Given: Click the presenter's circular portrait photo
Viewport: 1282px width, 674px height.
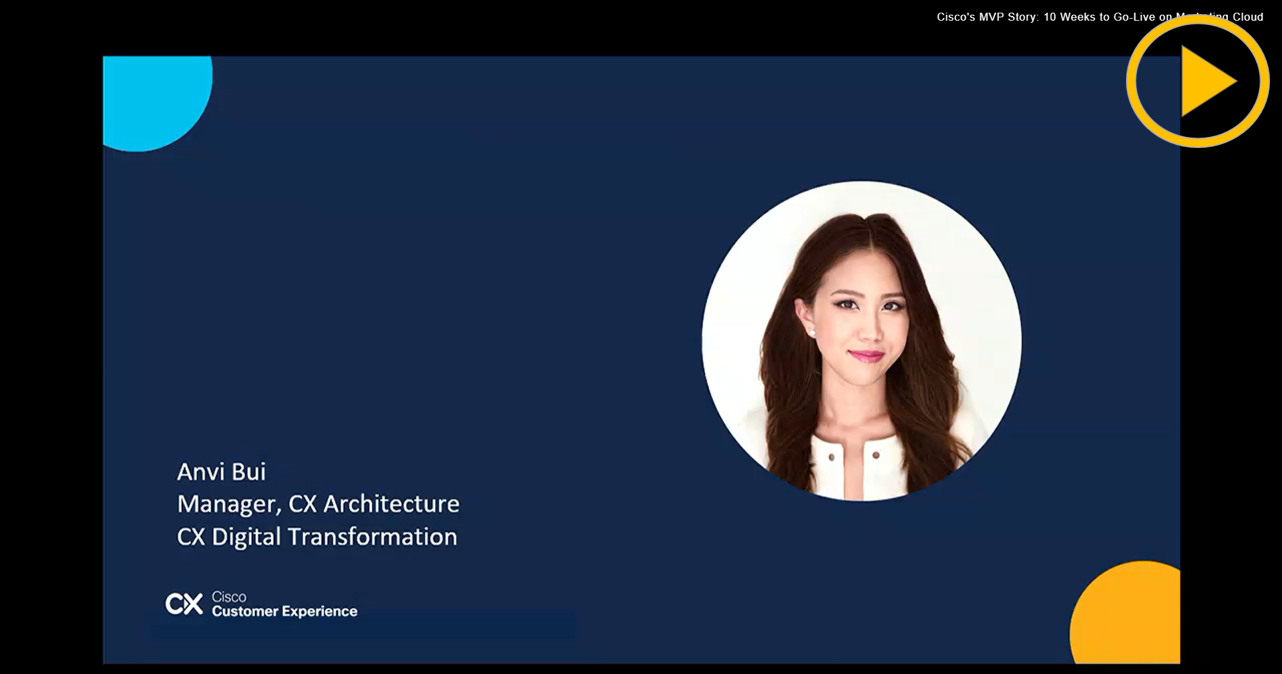Looking at the screenshot, I should click(862, 341).
